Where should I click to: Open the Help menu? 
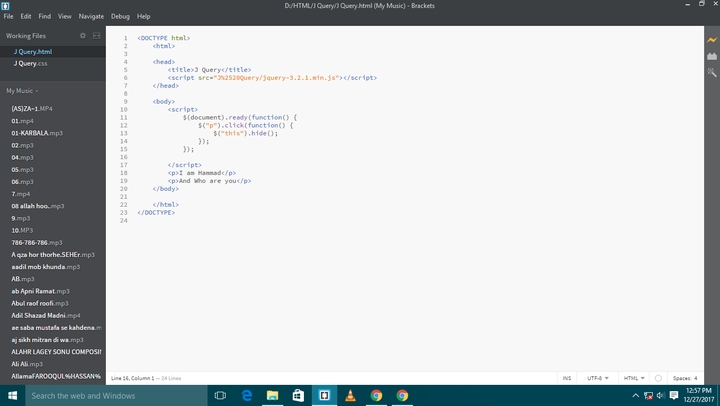(x=143, y=16)
